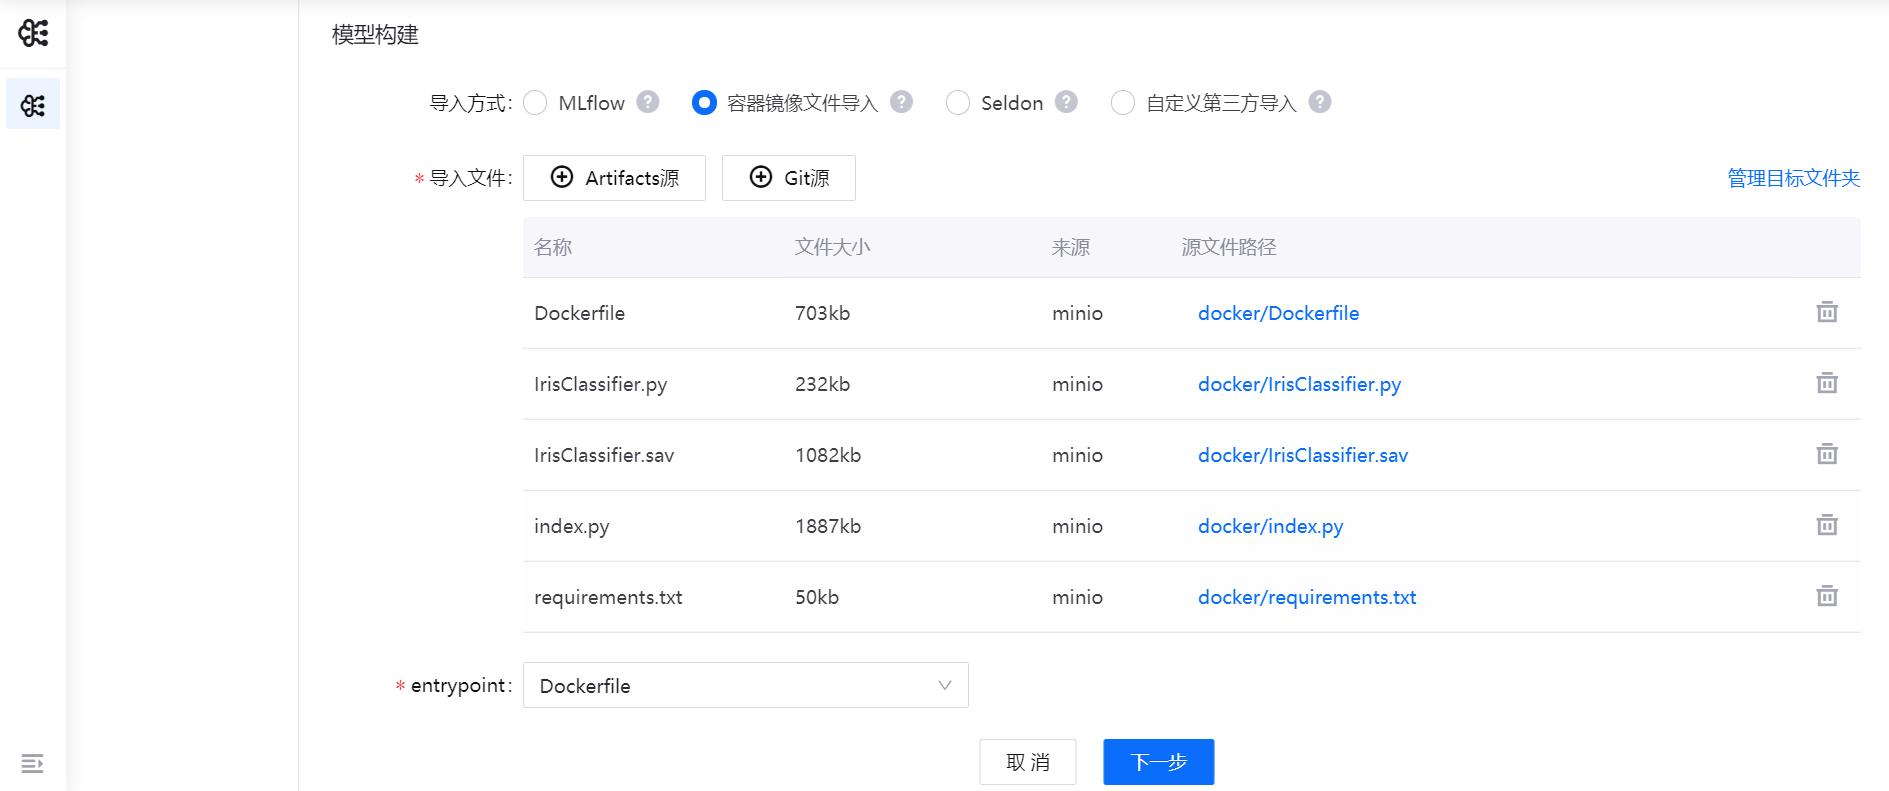Proceed with 下一步 button
Image resolution: width=1889 pixels, height=791 pixels.
point(1159,762)
